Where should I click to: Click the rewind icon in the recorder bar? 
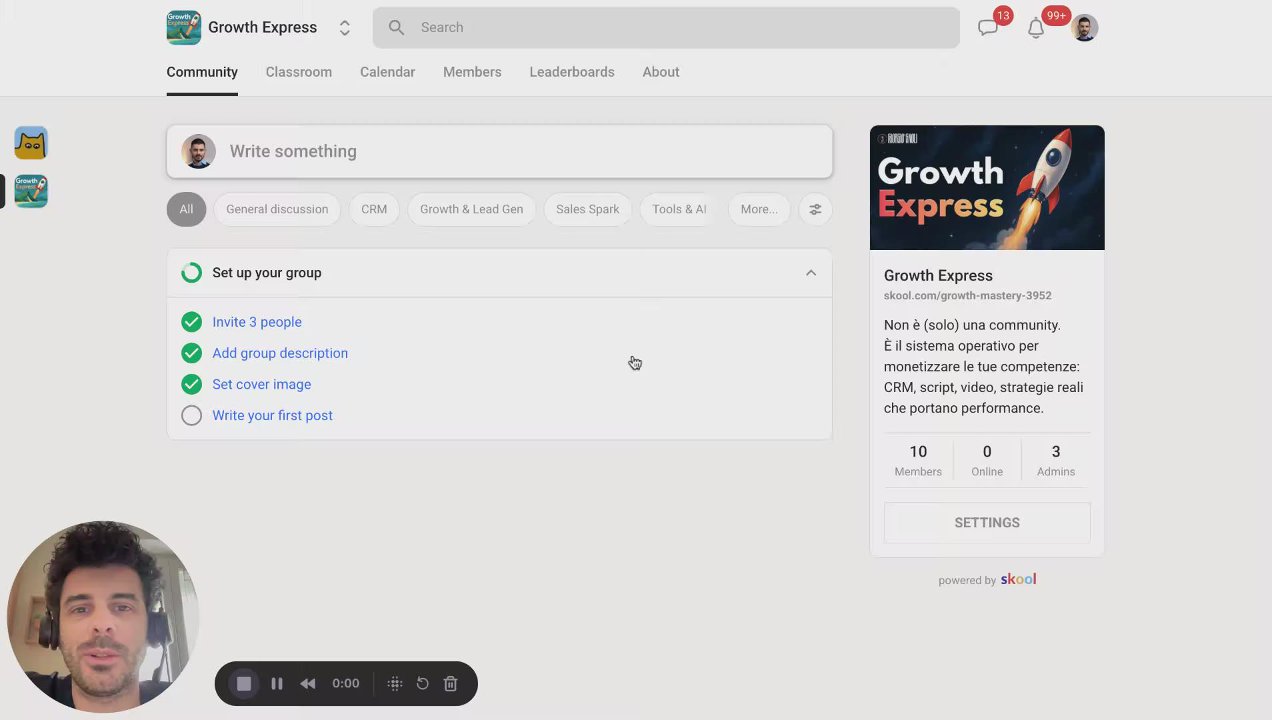(x=308, y=684)
